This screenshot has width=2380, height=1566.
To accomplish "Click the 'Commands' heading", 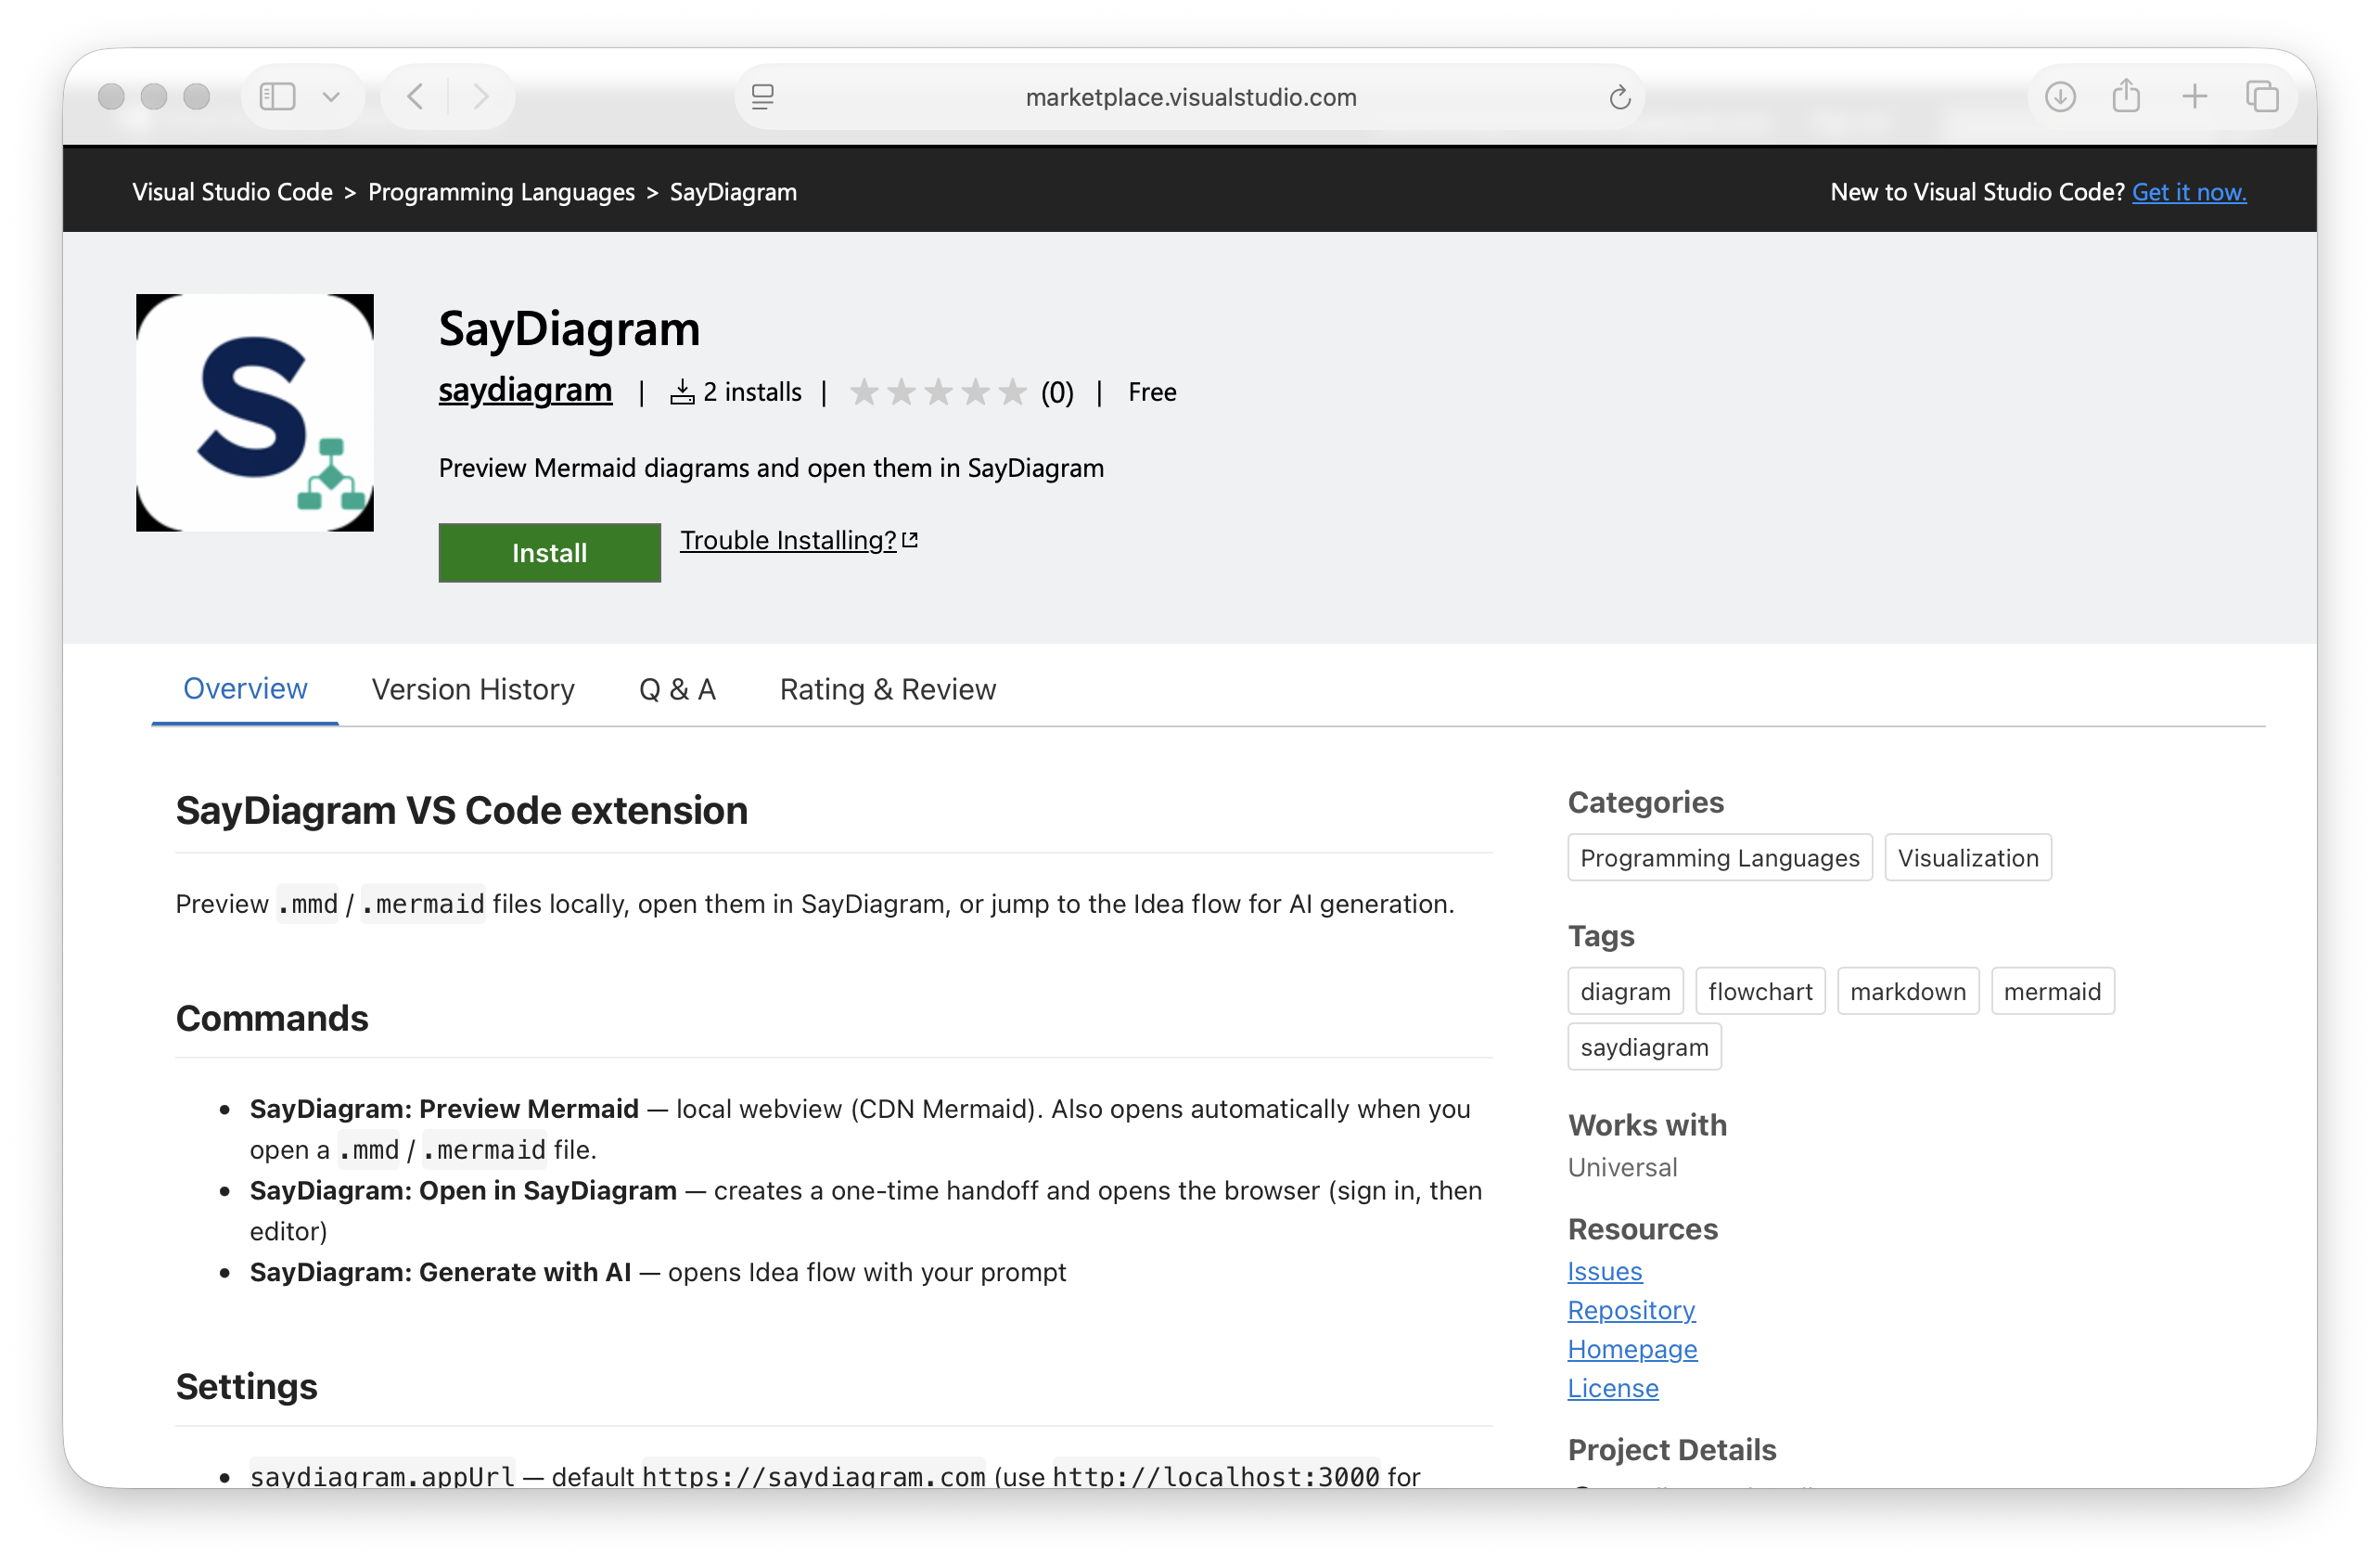I will [x=272, y=1018].
